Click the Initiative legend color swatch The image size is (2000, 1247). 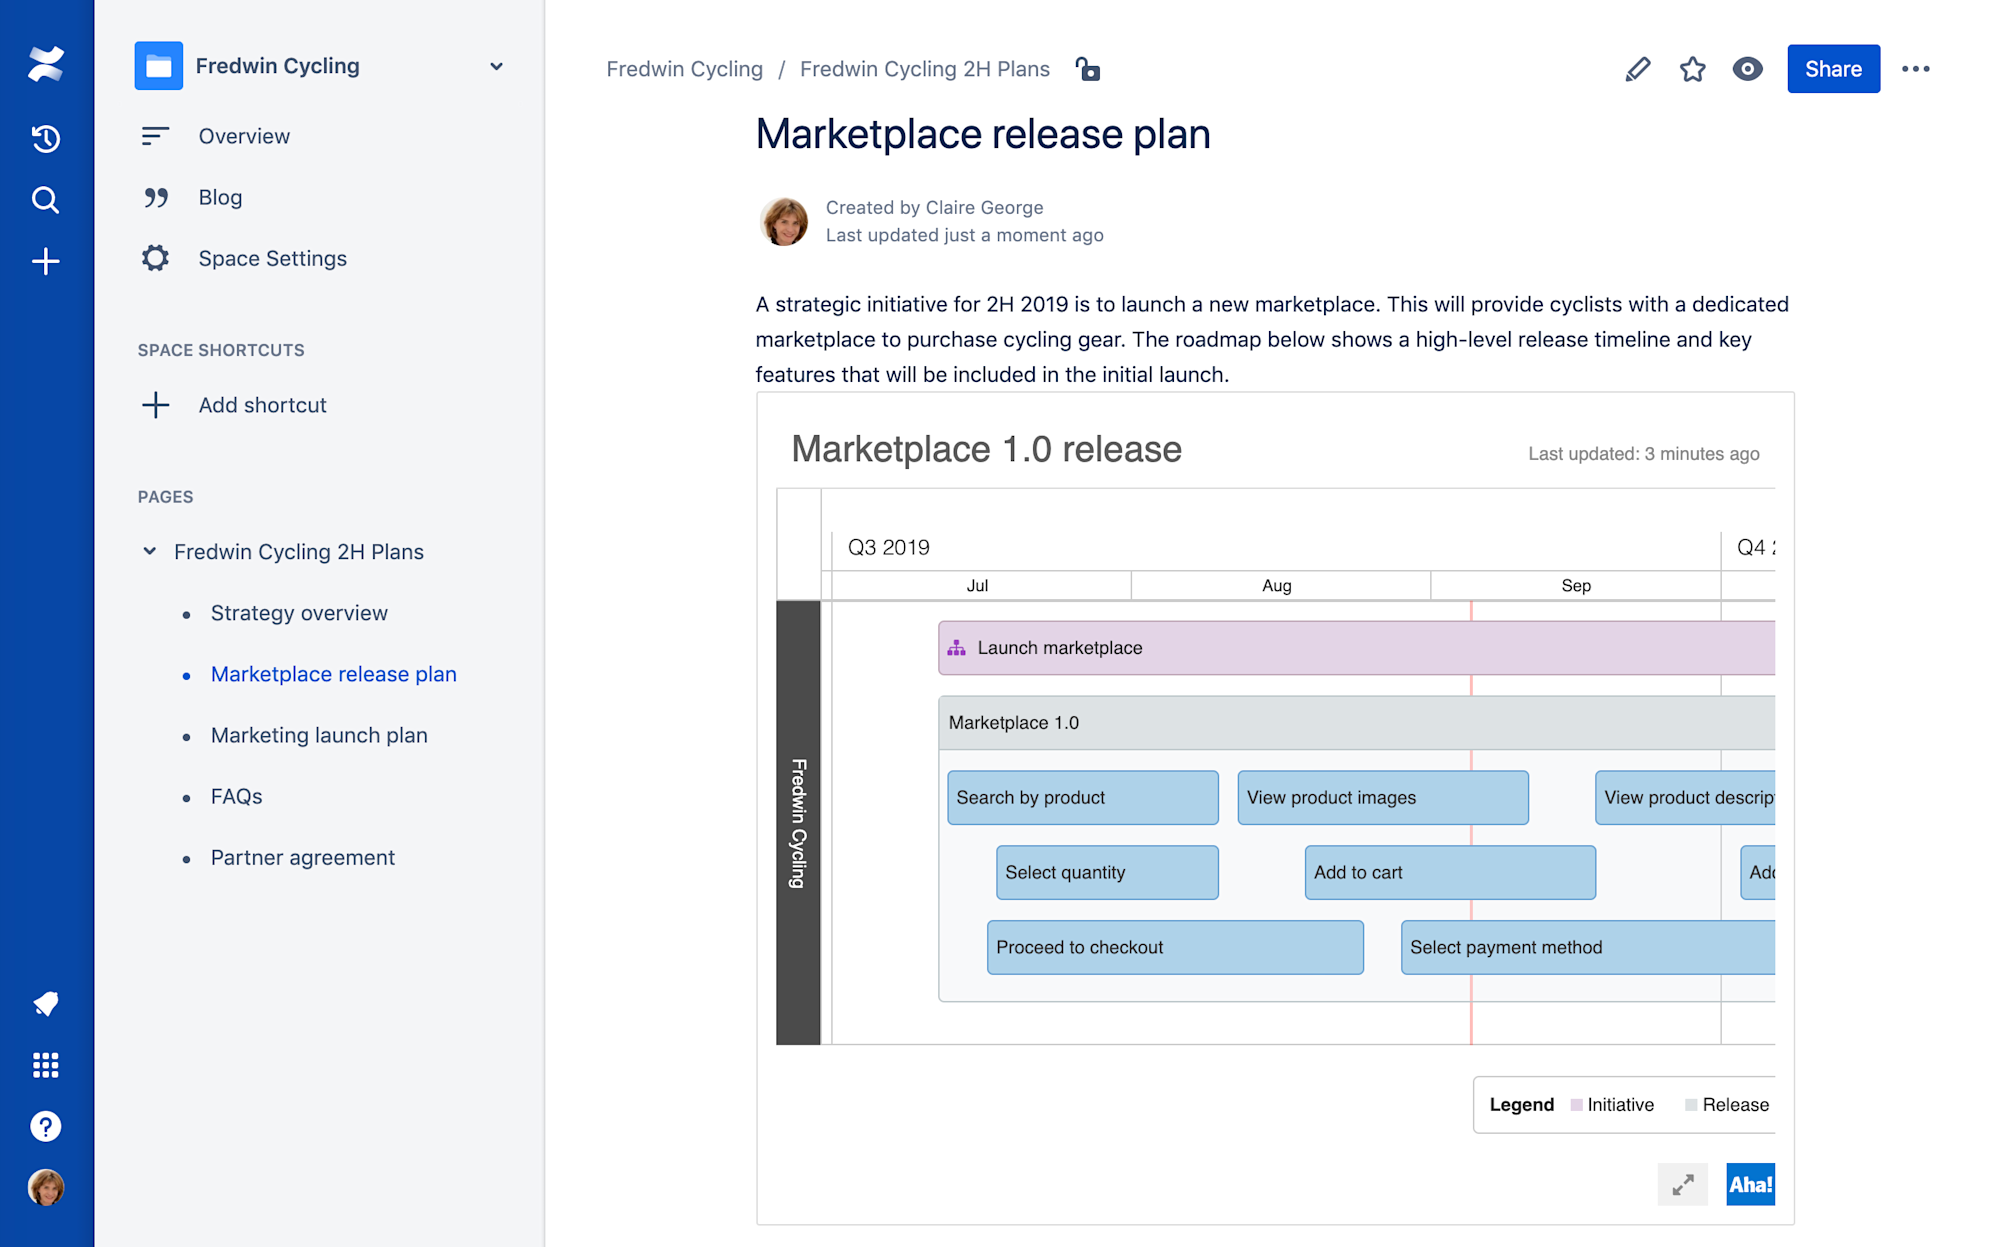point(1577,1105)
